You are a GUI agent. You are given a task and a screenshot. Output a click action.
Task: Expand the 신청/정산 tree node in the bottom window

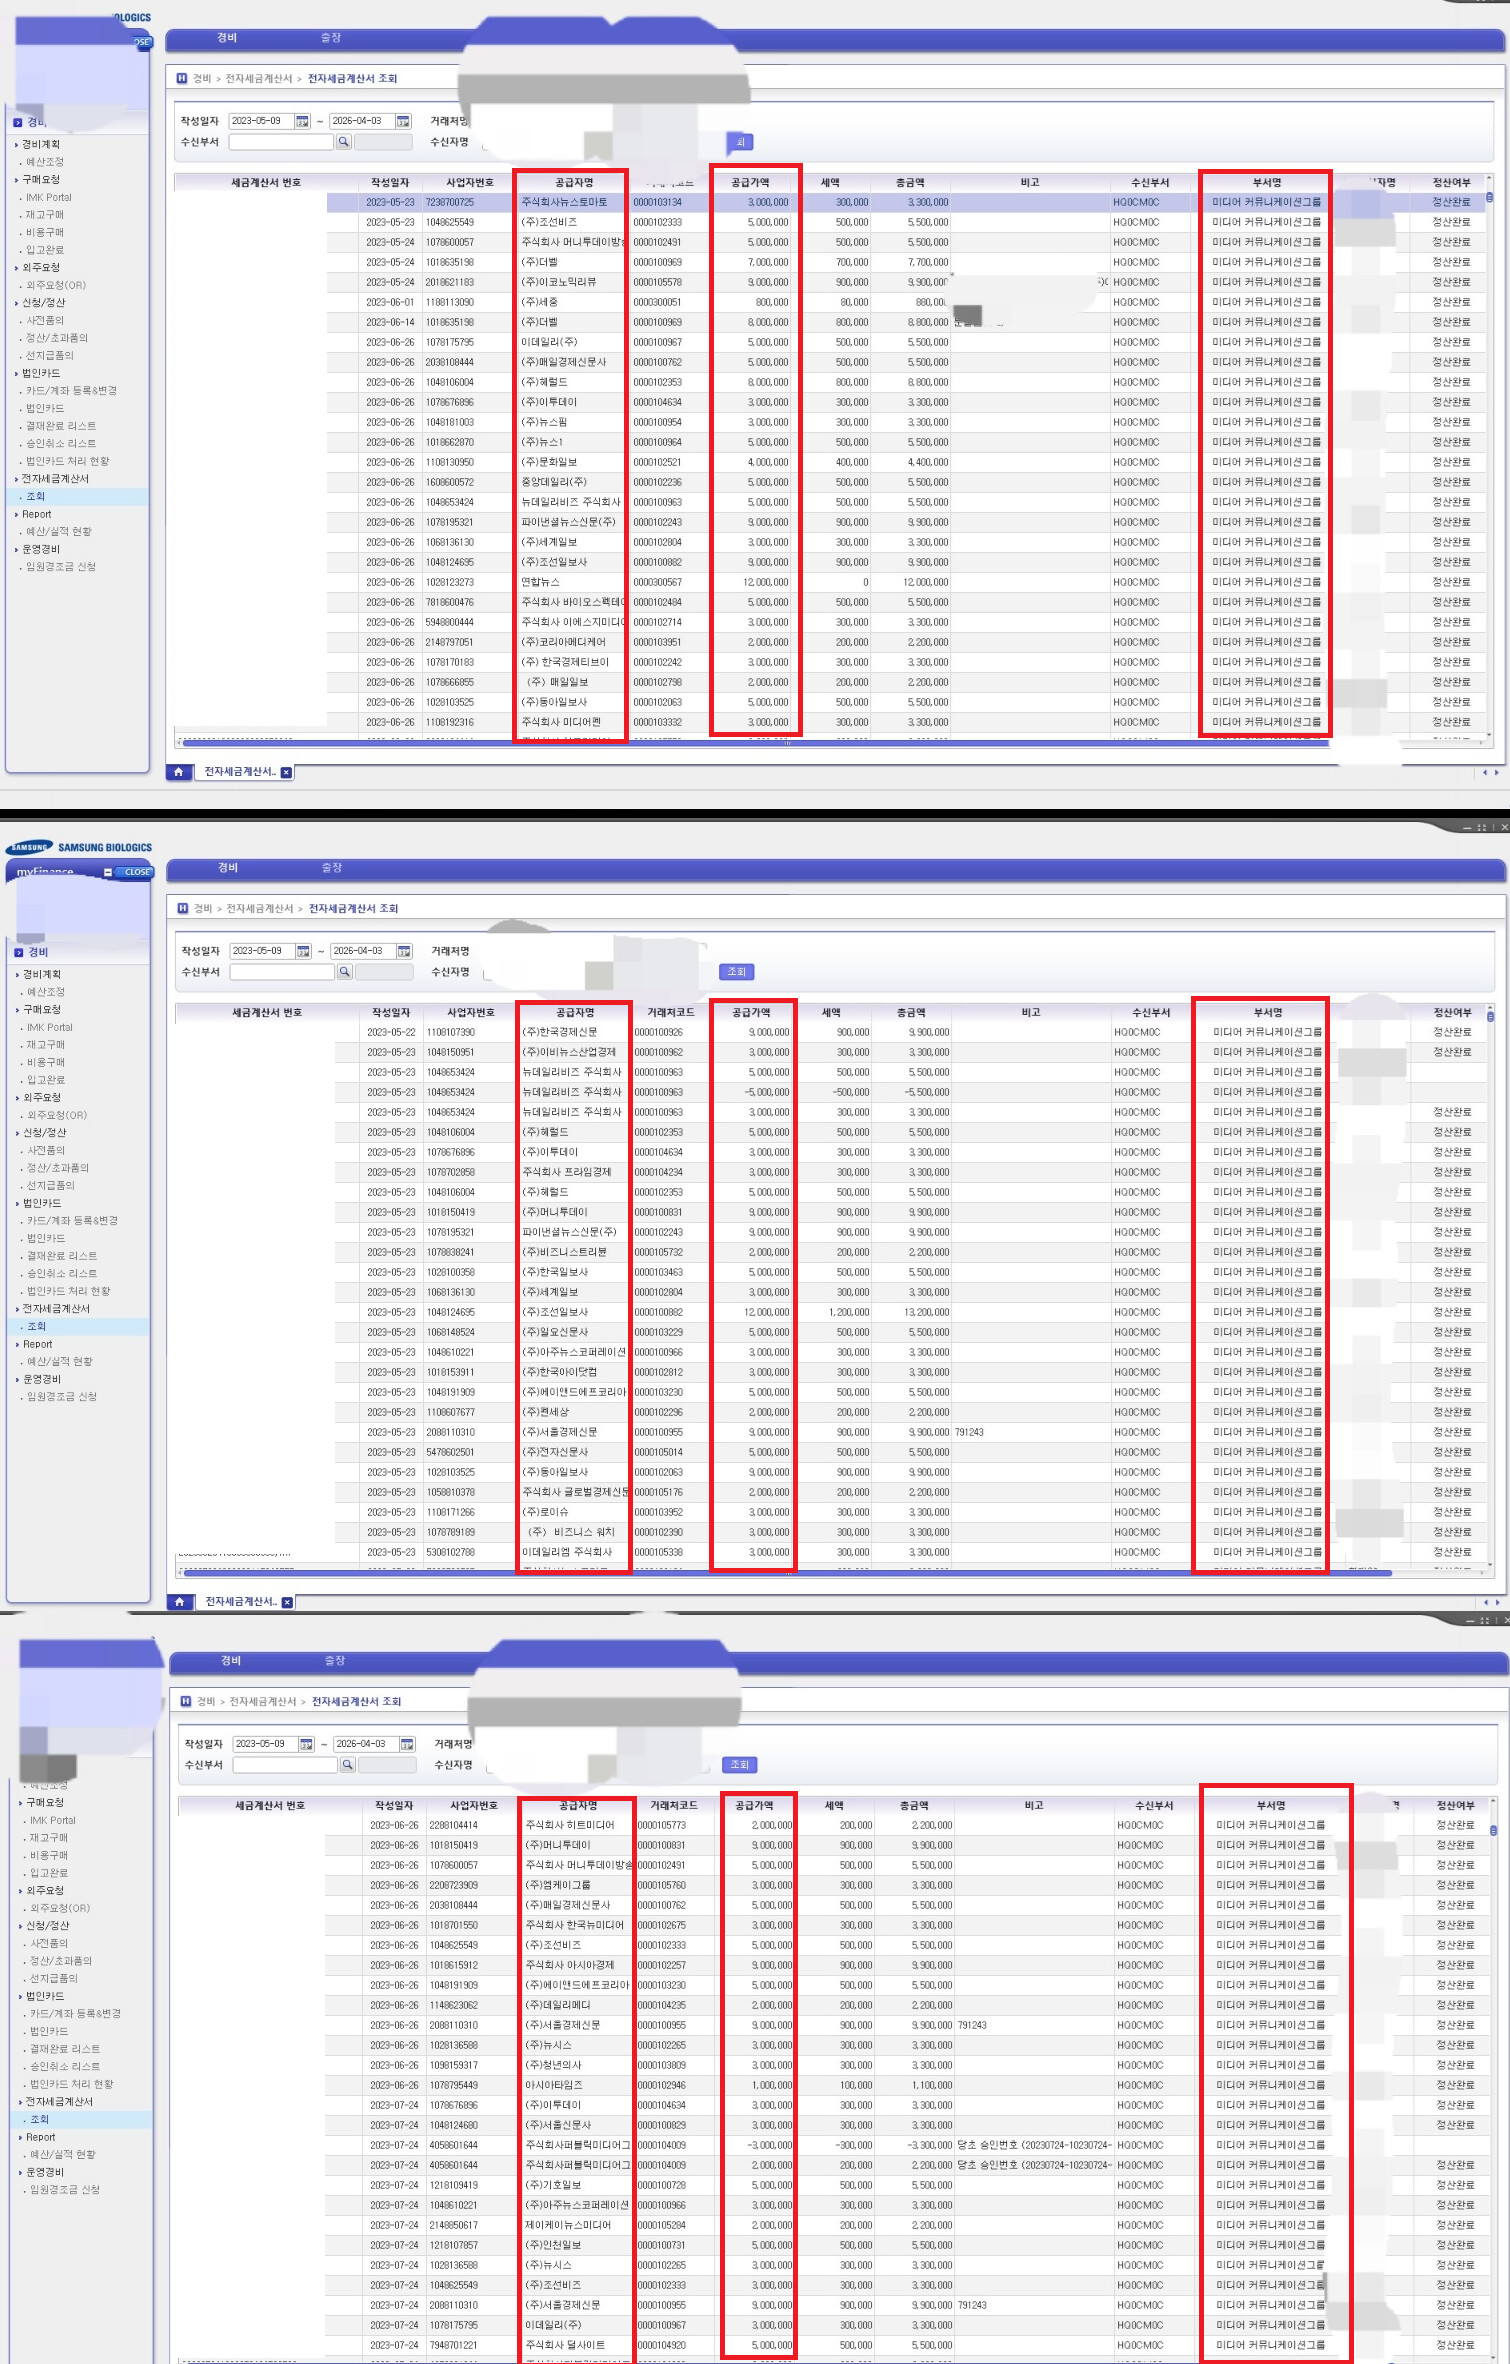(x=47, y=1925)
